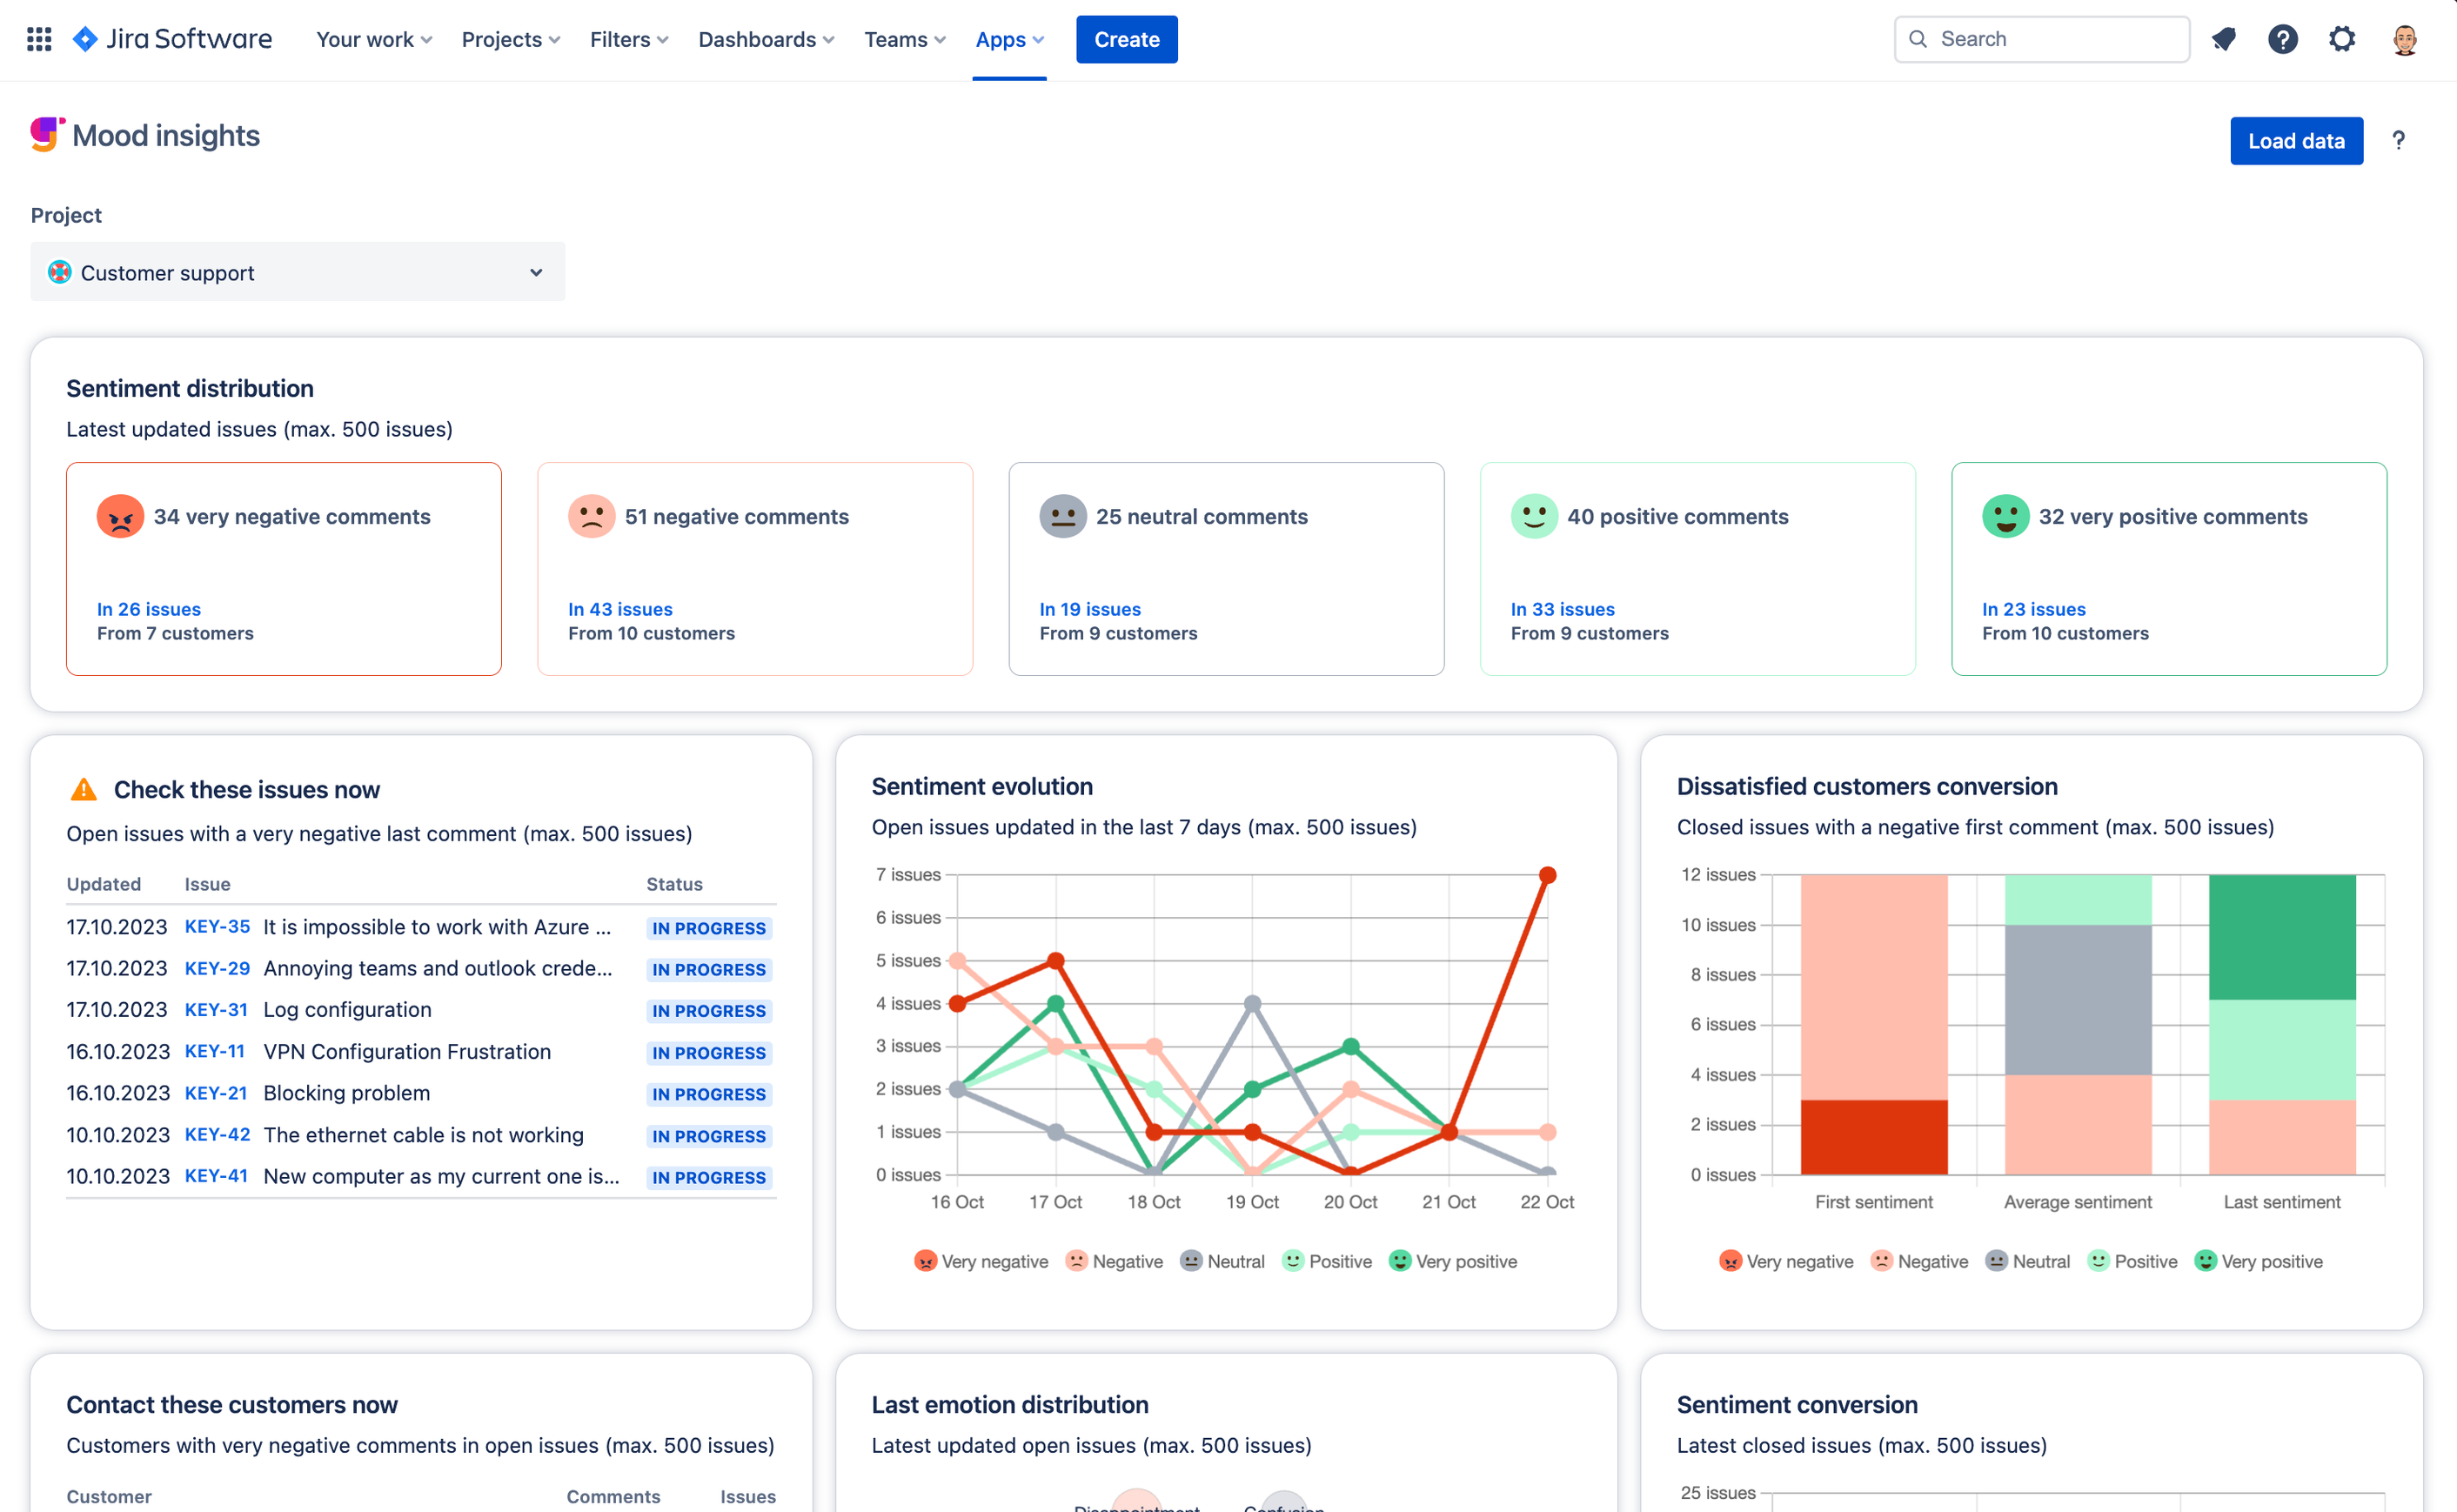This screenshot has height=1512, width=2457.
Task: Open settings gear in the top bar
Action: (2342, 39)
